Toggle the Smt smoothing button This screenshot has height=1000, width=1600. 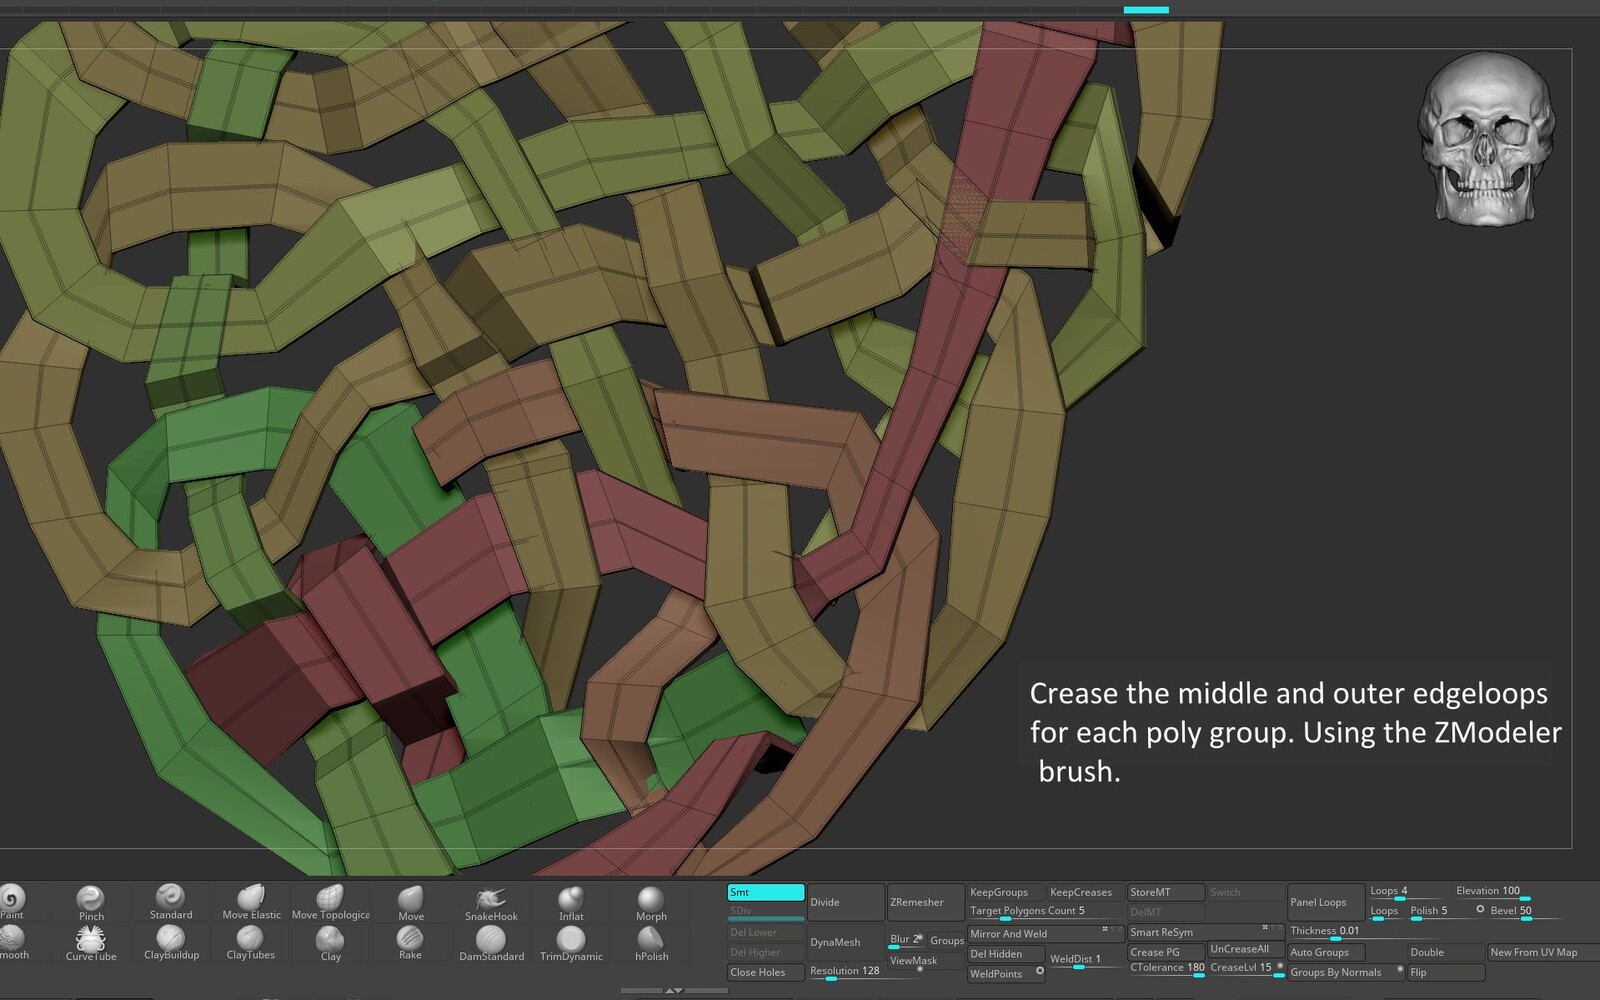766,892
